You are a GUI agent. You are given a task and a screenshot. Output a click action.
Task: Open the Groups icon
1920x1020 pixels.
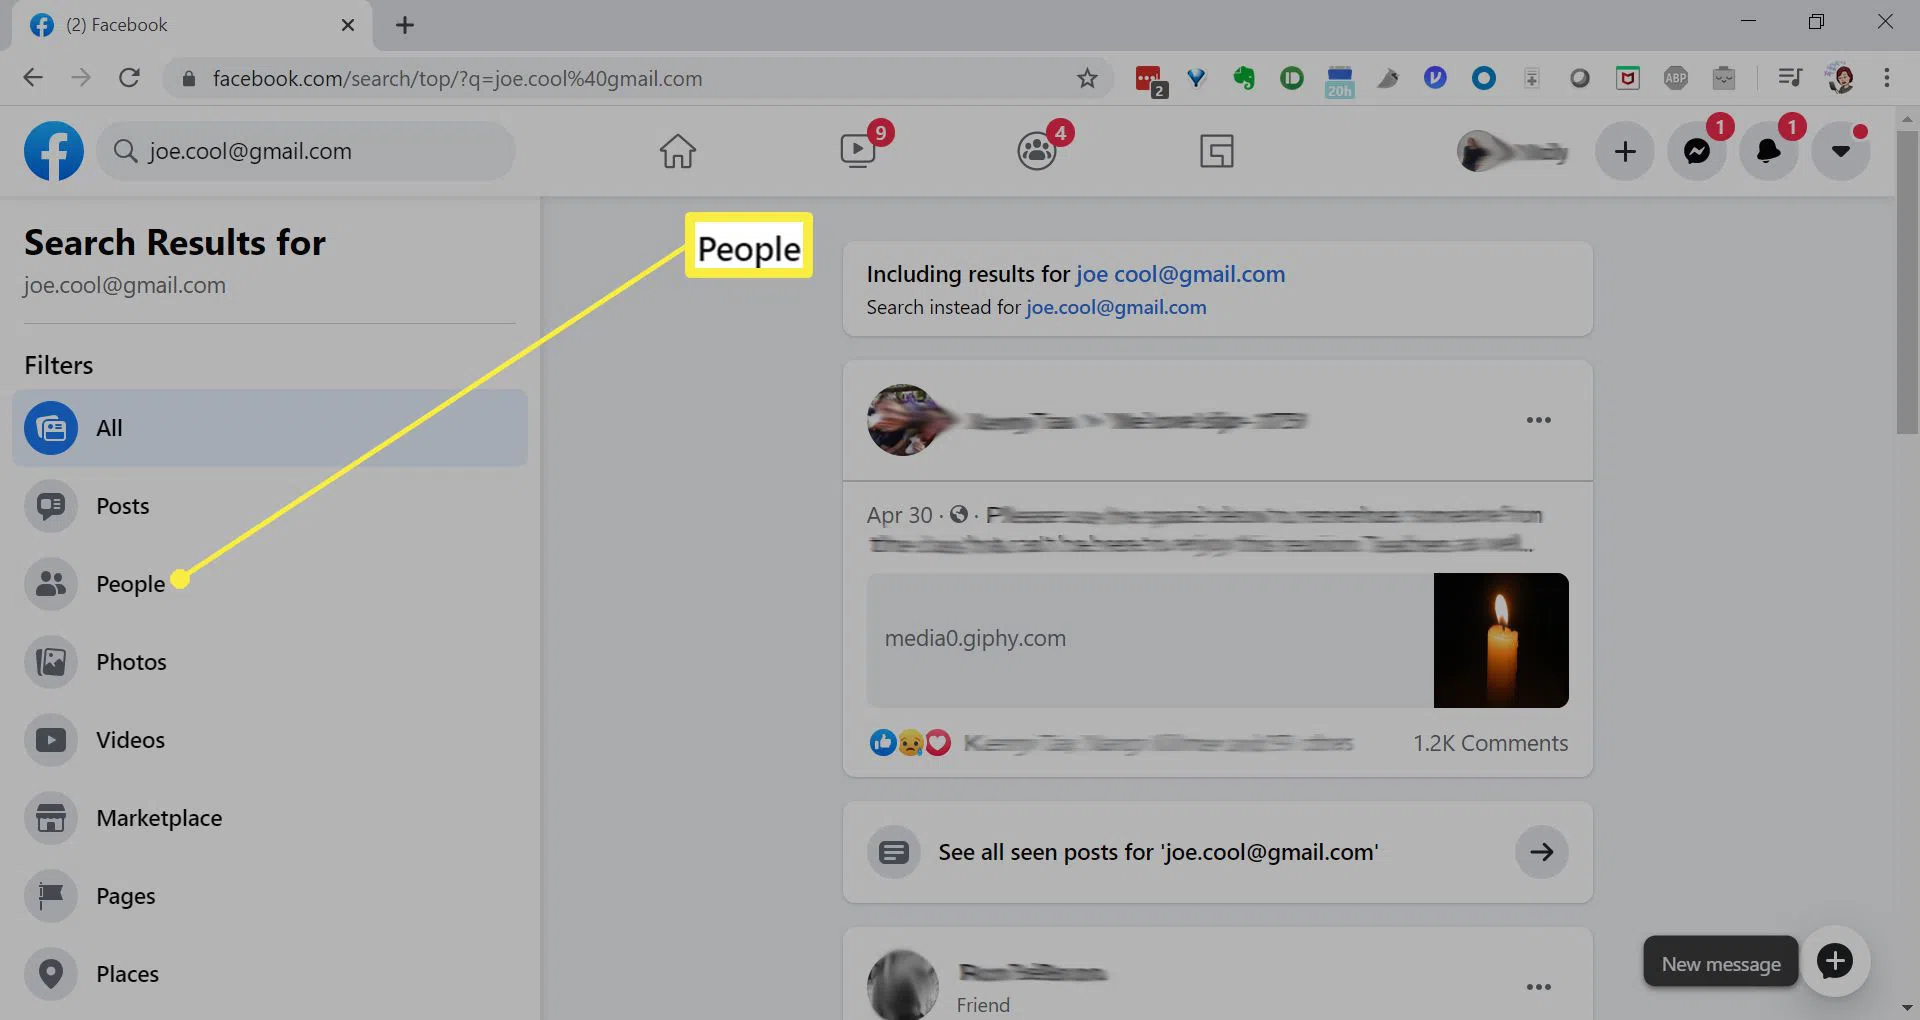[x=1037, y=152]
